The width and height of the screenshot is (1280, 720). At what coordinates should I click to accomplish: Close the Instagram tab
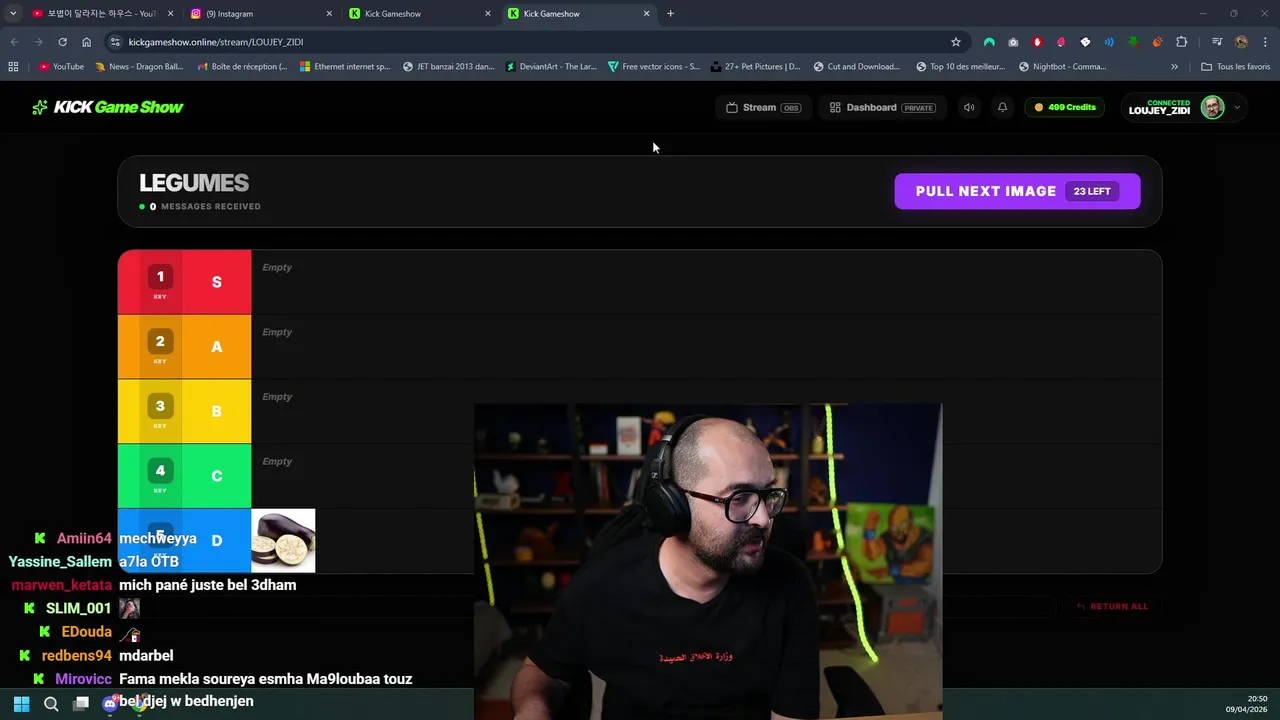pos(329,13)
